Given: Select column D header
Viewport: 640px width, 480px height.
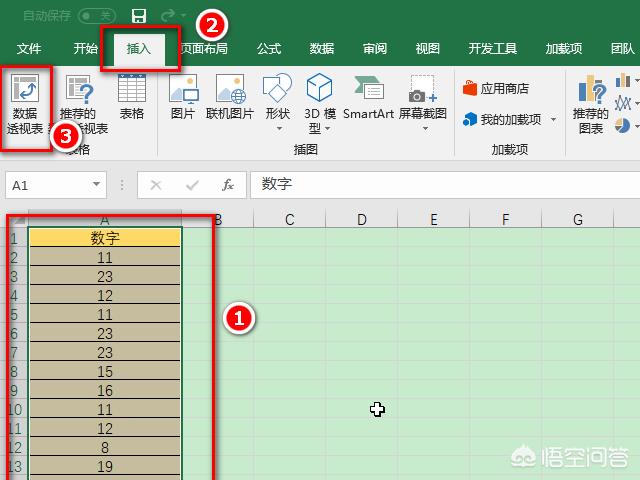Looking at the screenshot, I should 361,220.
